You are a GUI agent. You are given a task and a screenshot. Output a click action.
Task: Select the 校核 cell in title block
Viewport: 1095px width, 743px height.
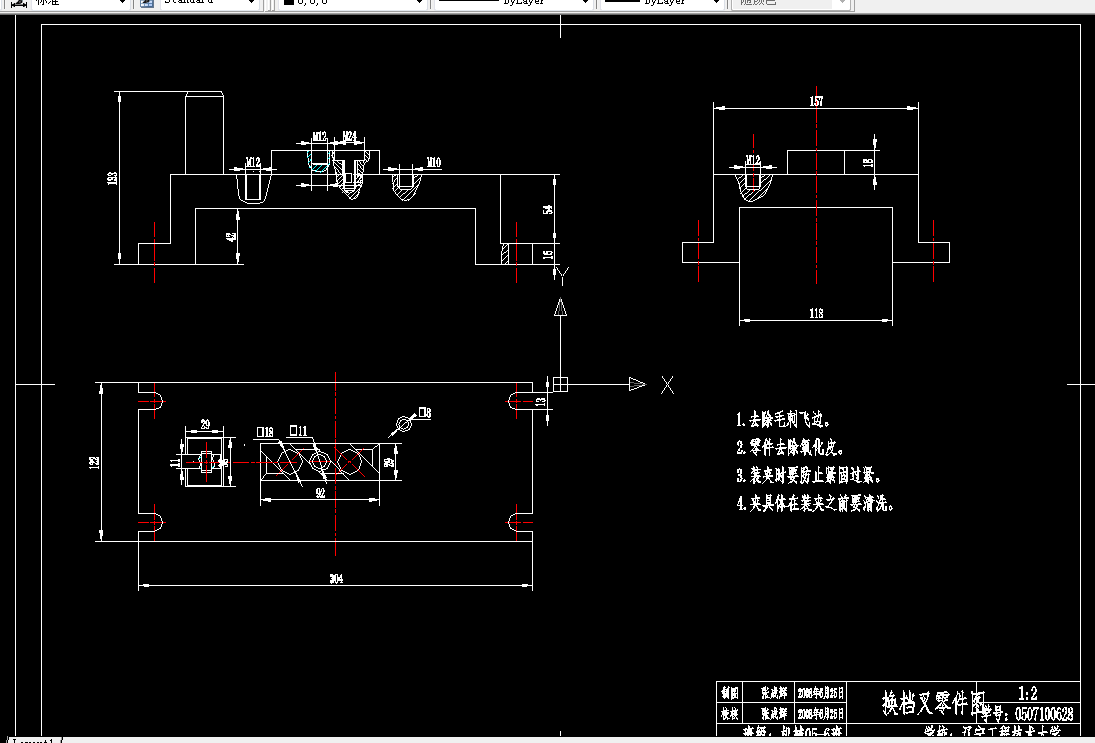pyautogui.click(x=730, y=714)
